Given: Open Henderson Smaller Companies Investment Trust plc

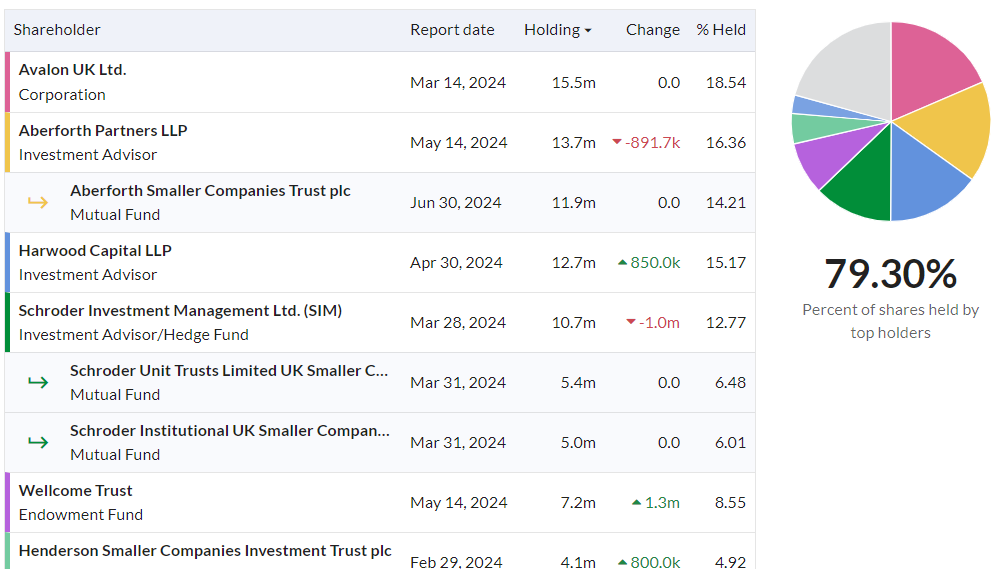Looking at the screenshot, I should pyautogui.click(x=205, y=551).
